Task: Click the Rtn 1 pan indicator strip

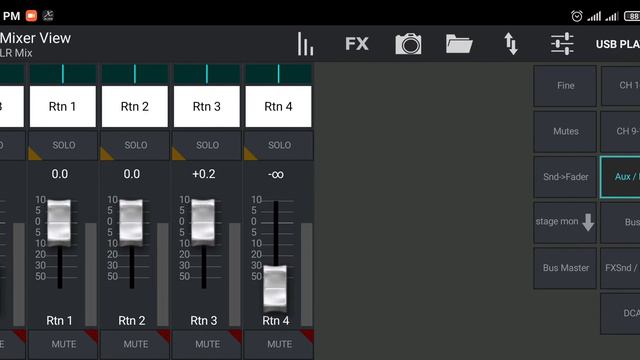Action: coord(63,74)
